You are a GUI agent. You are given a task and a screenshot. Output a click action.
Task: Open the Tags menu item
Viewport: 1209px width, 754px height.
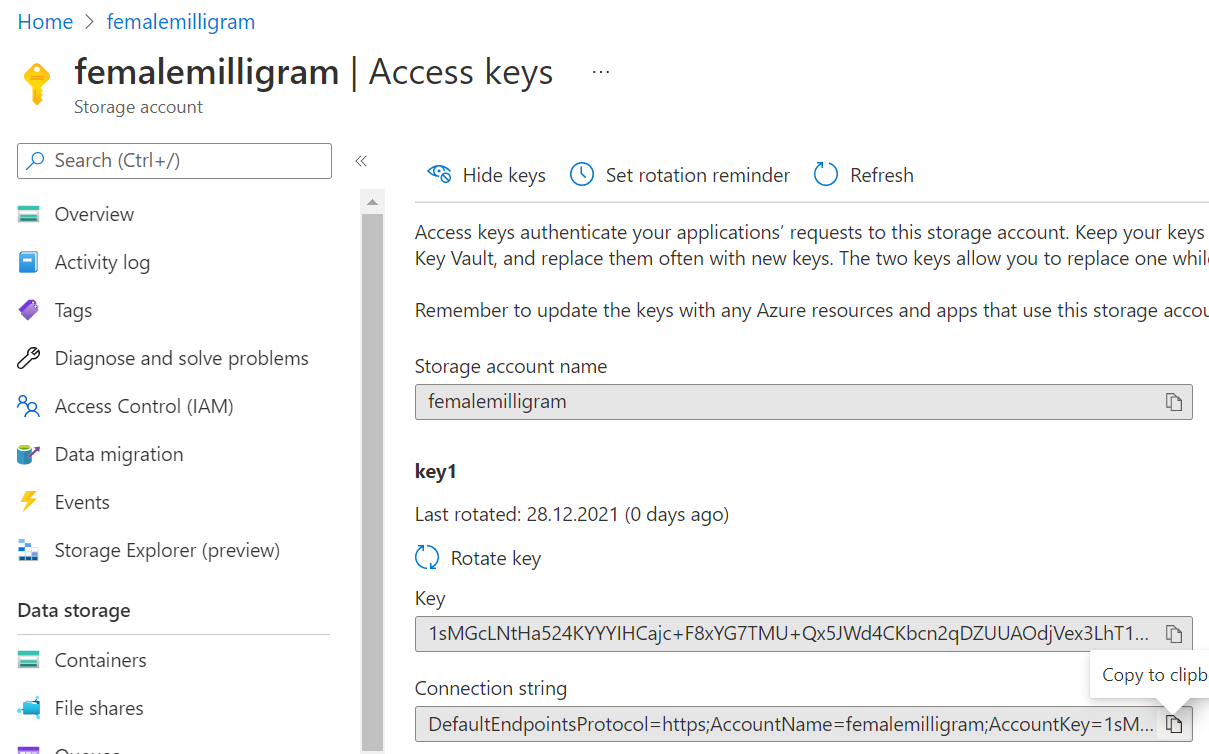(x=70, y=309)
